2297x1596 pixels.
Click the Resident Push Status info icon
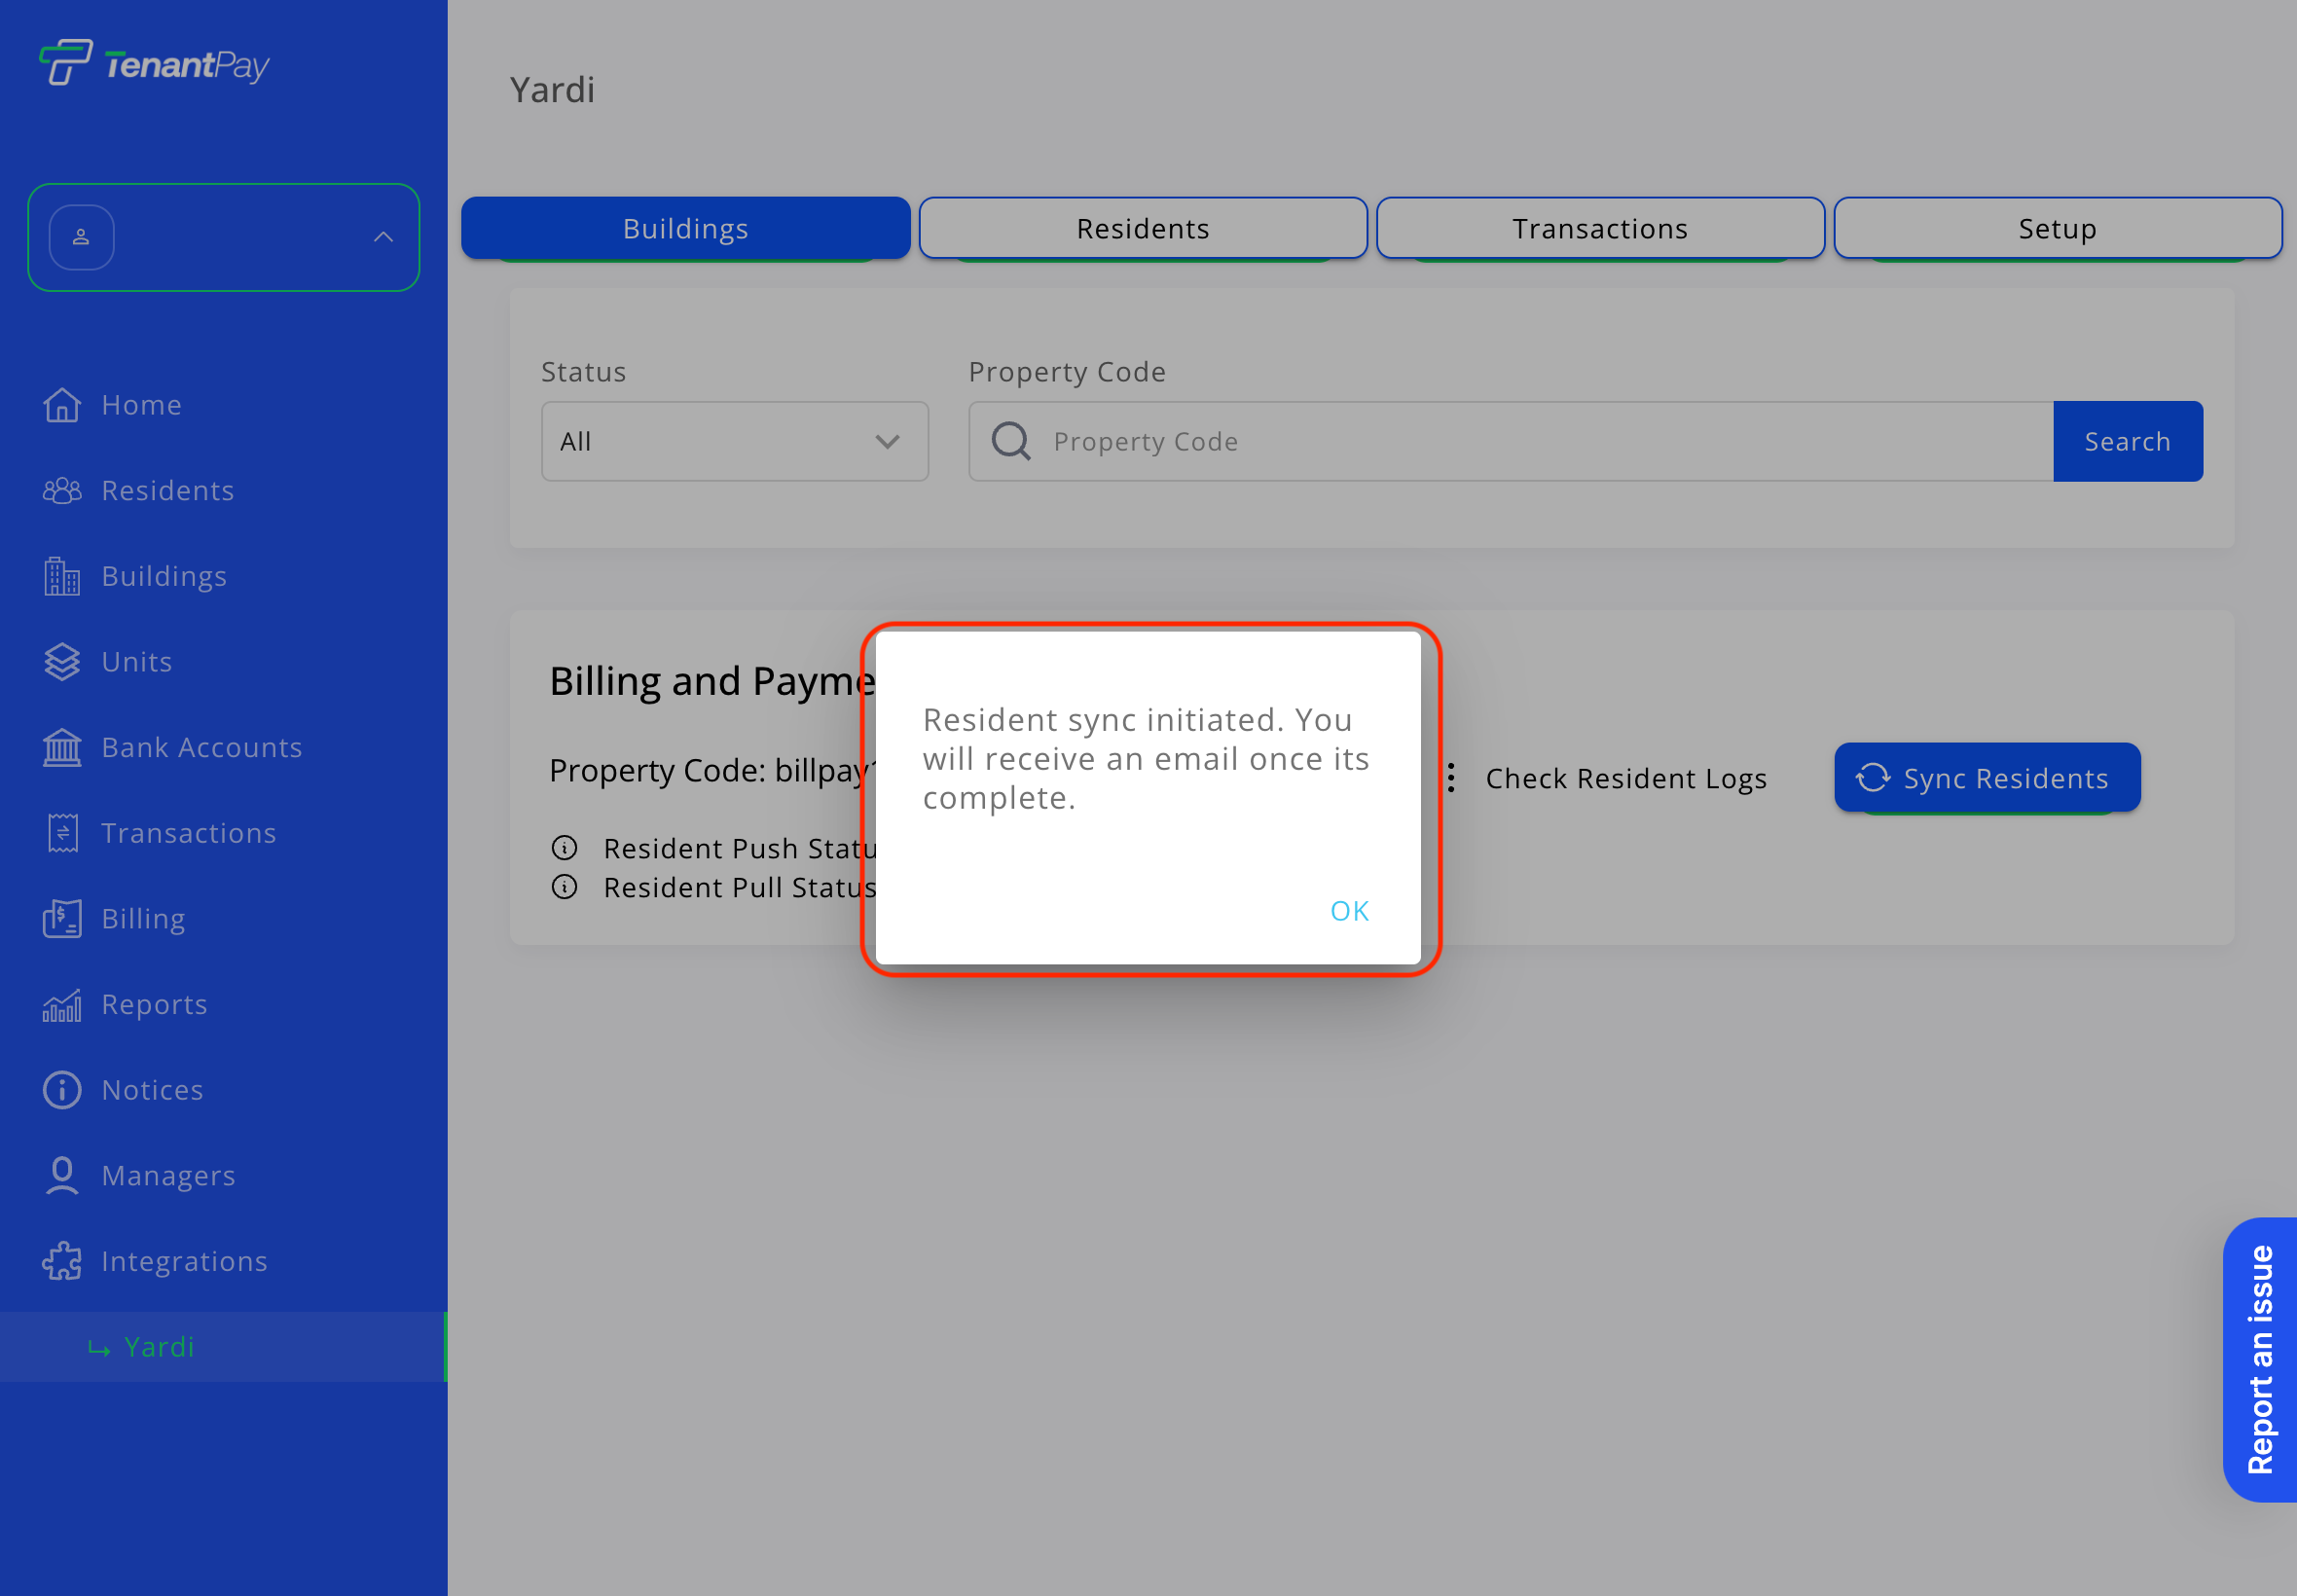[x=565, y=848]
